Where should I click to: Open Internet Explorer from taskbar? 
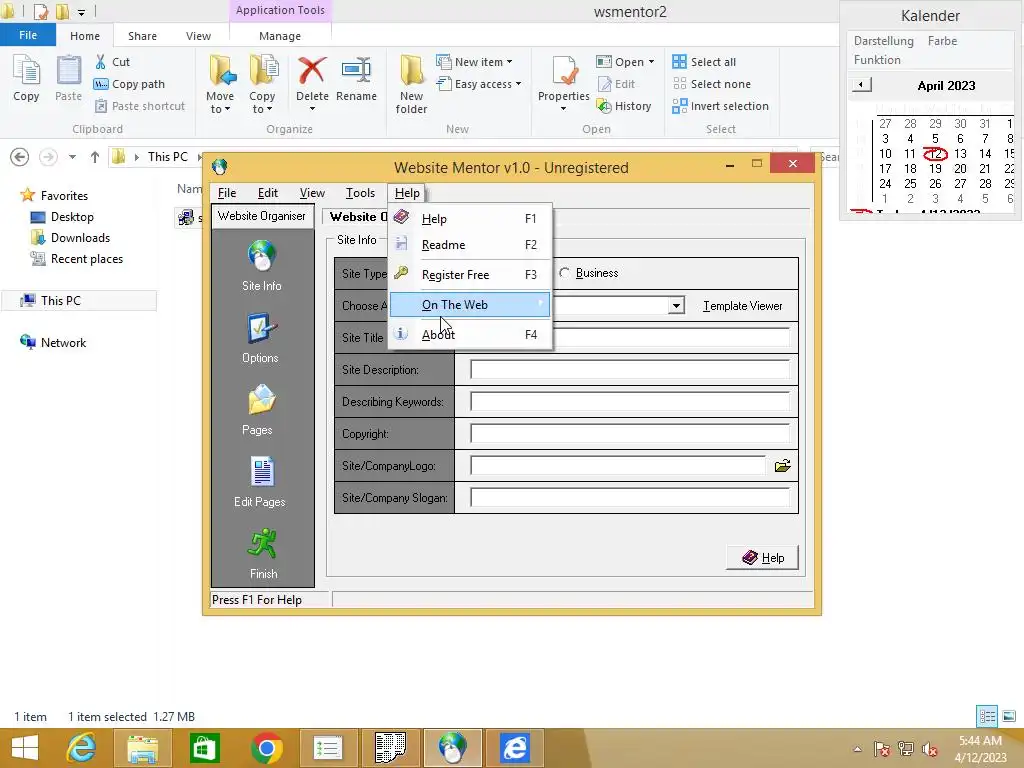pos(81,748)
